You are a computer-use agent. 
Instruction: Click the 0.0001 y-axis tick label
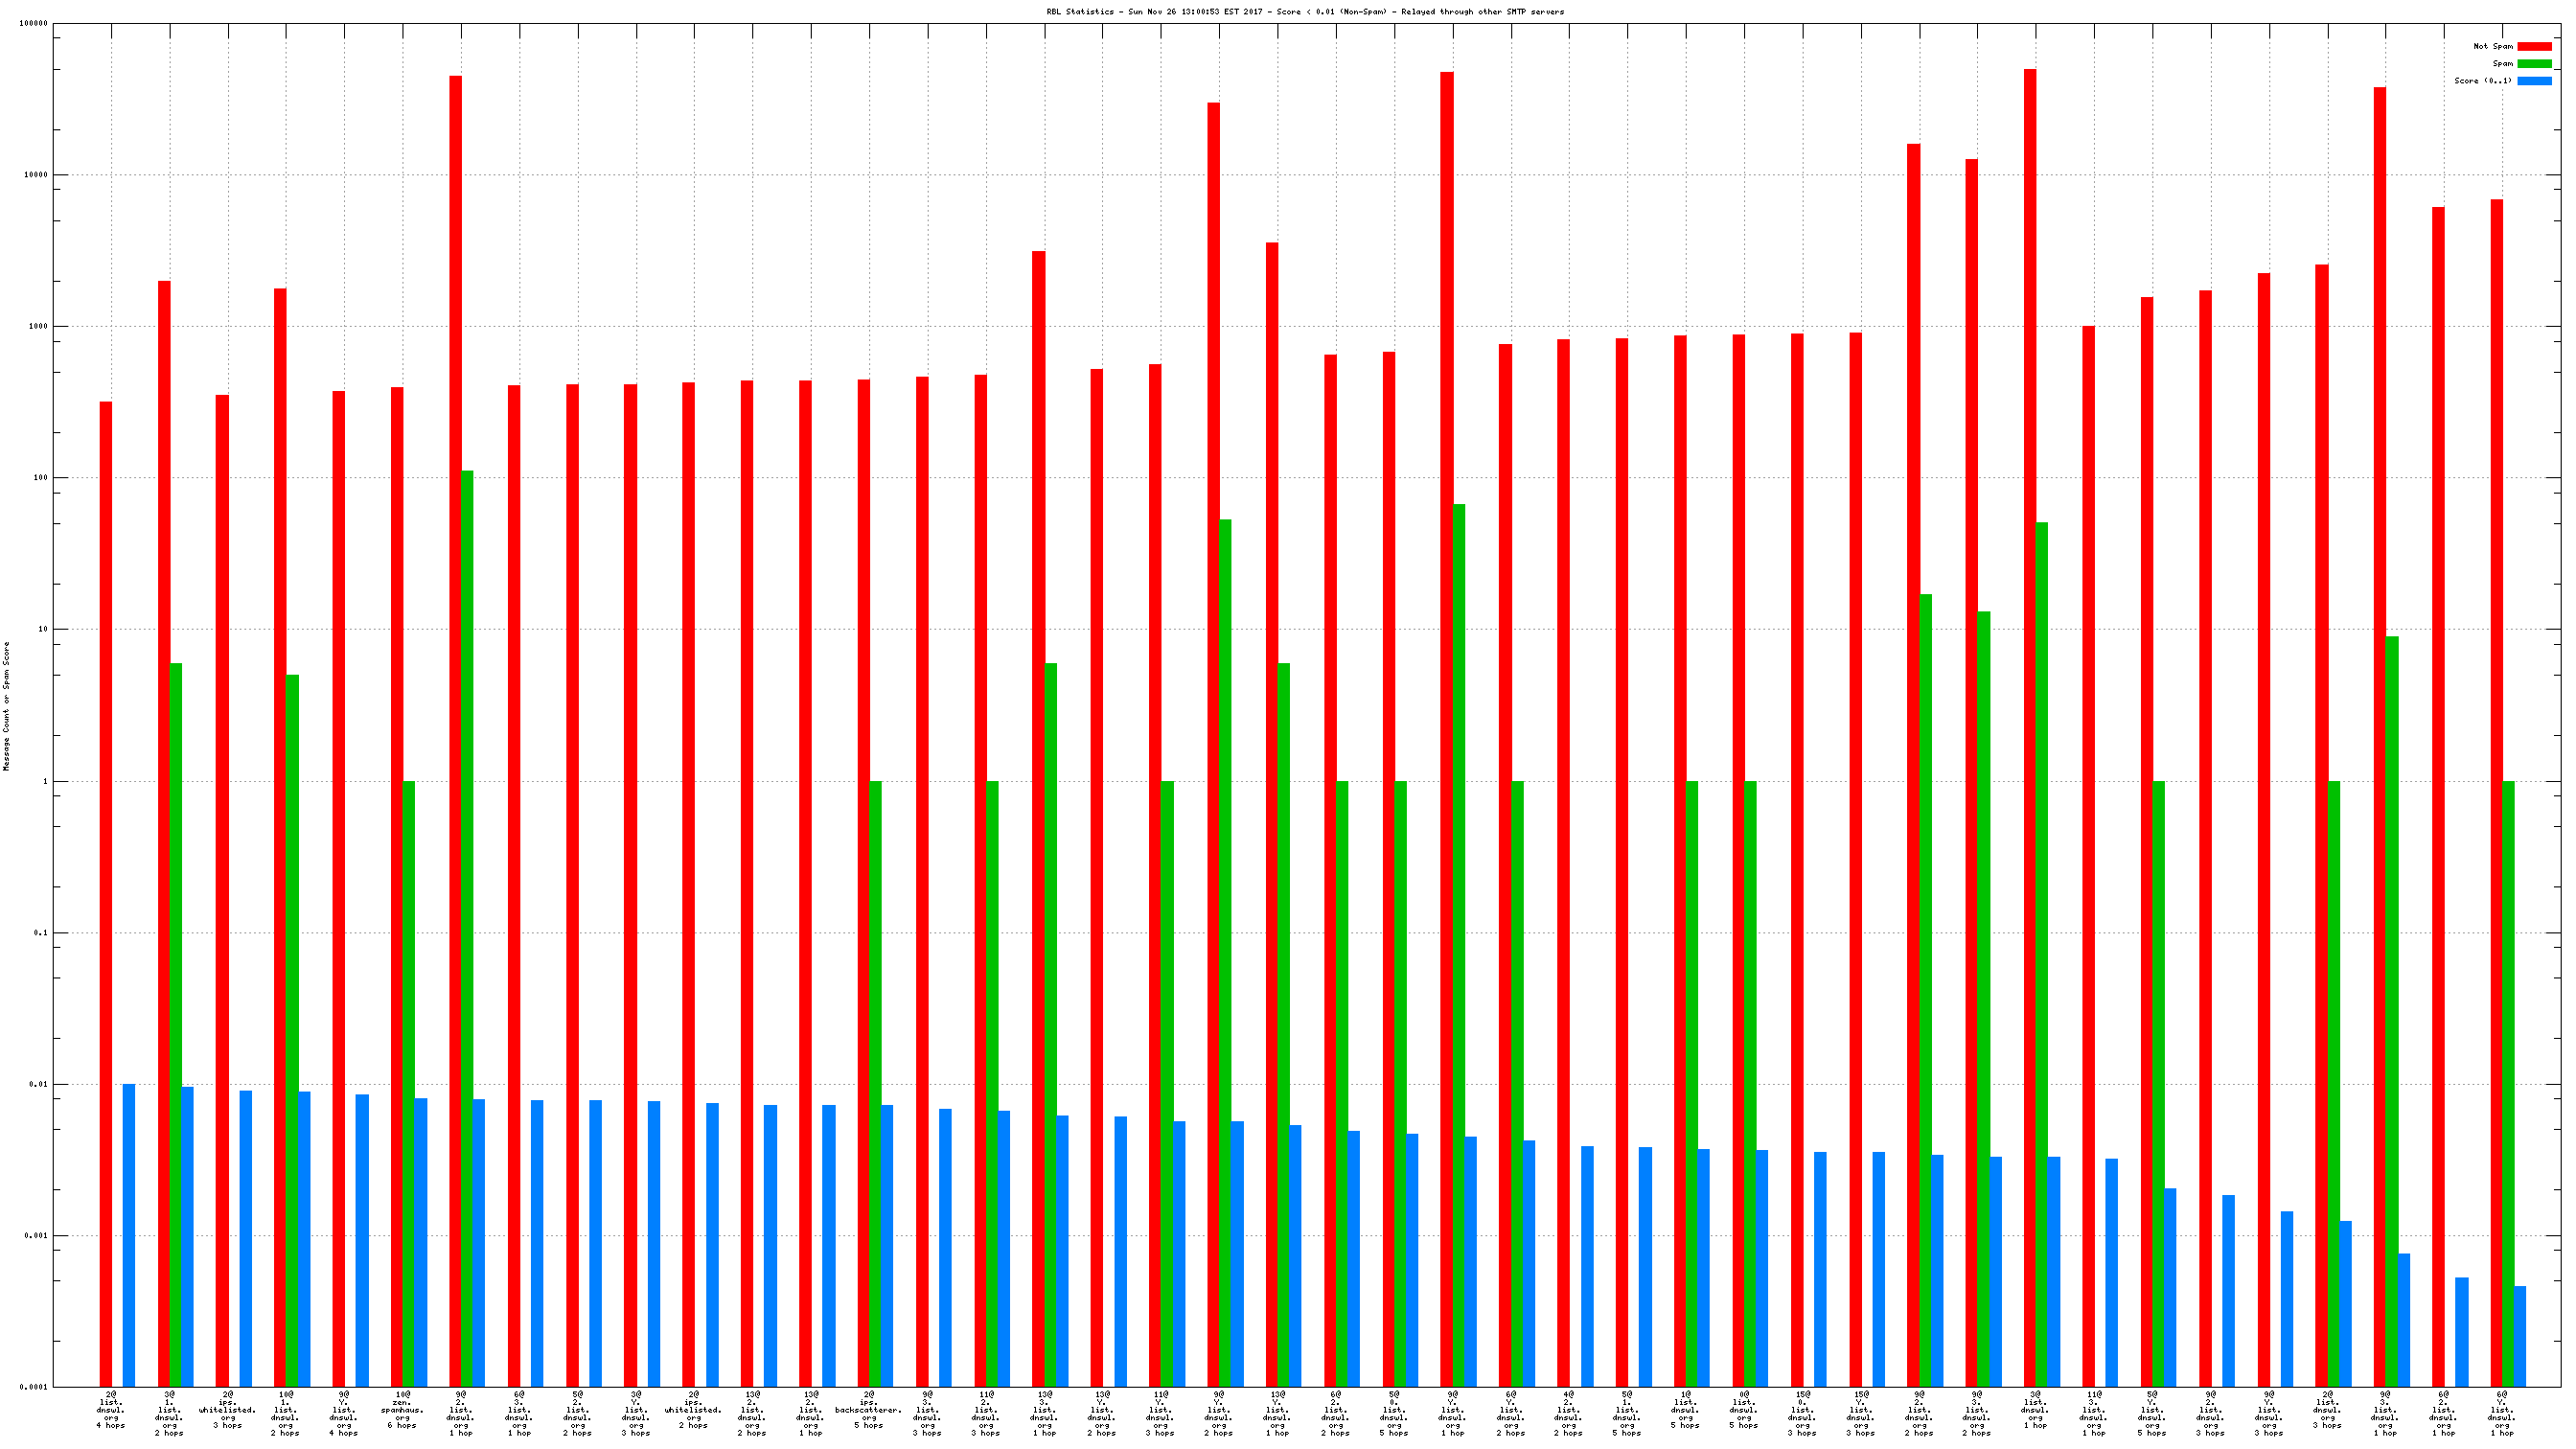(x=33, y=1387)
